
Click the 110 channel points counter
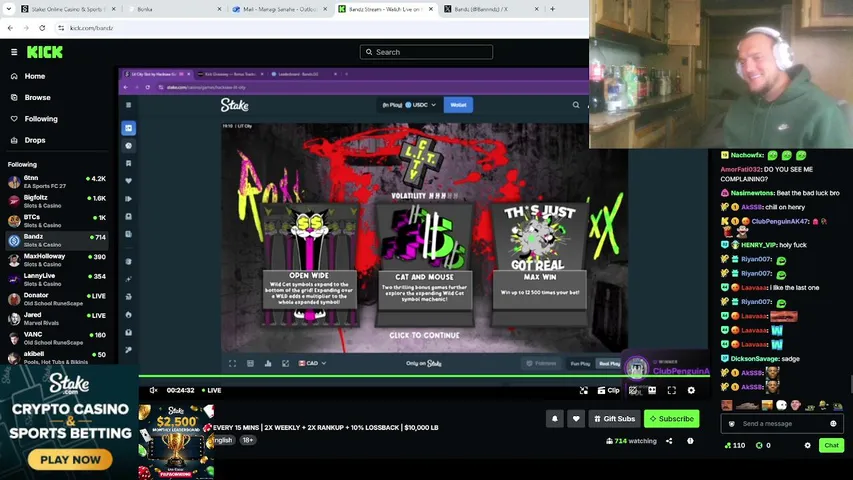point(735,445)
